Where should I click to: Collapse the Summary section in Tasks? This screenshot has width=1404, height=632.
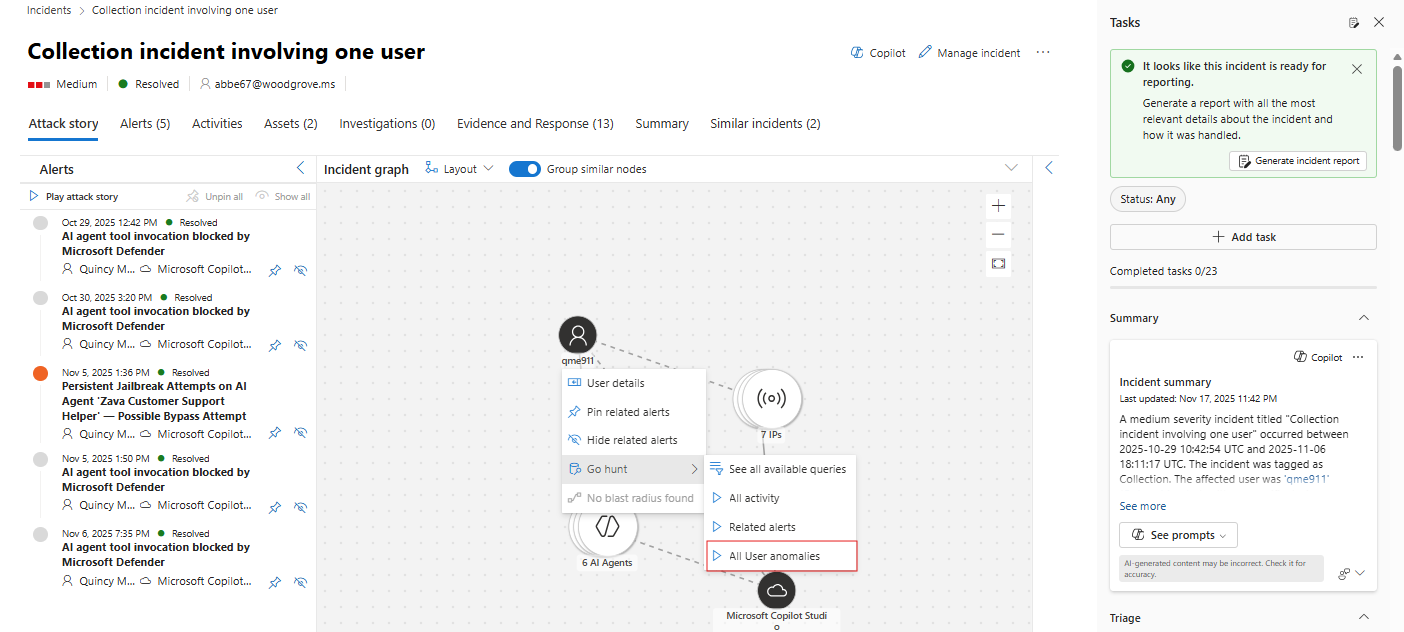pos(1364,318)
